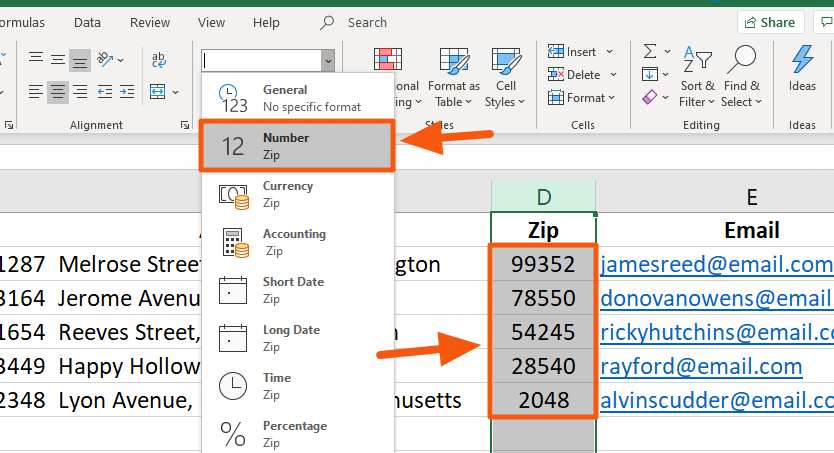Expand the Fill dropdown arrow
834x453 pixels.
(x=665, y=74)
